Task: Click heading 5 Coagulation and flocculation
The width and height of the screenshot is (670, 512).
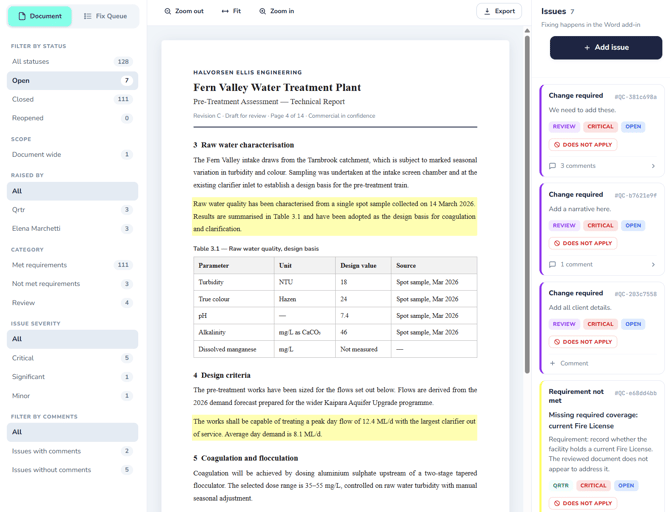Action: (246, 458)
